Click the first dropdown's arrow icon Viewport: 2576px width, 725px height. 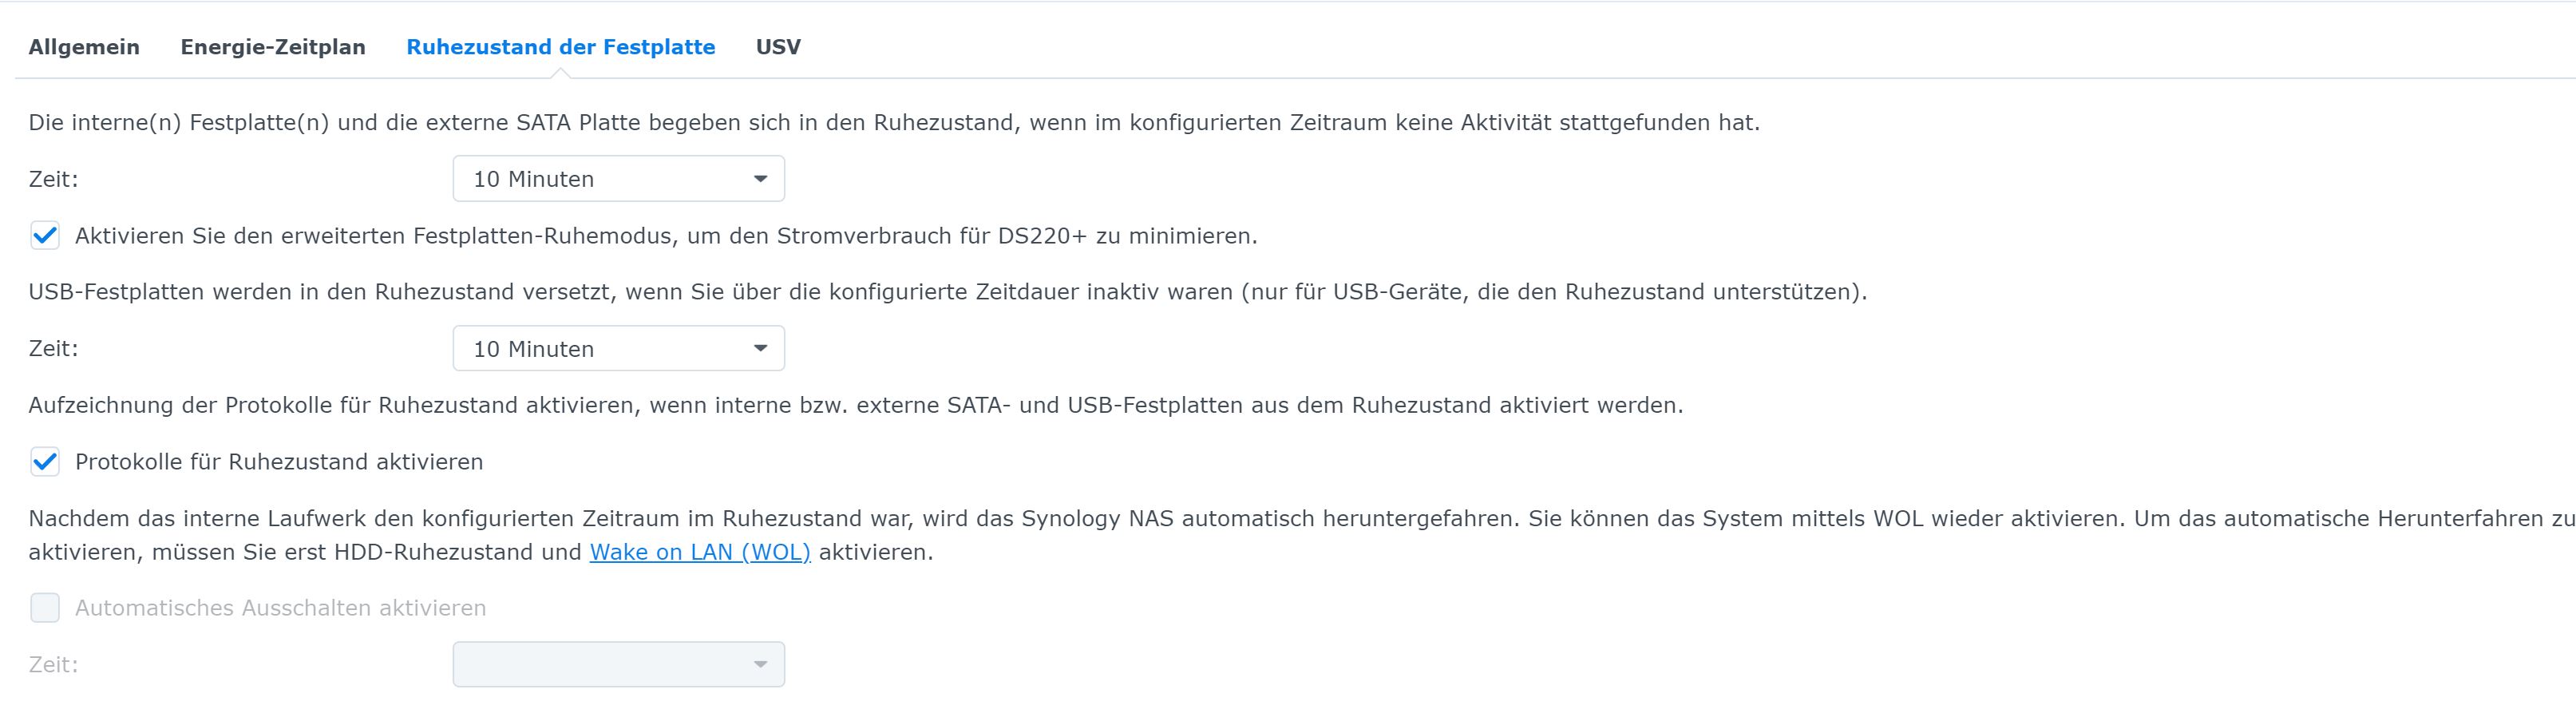[760, 178]
